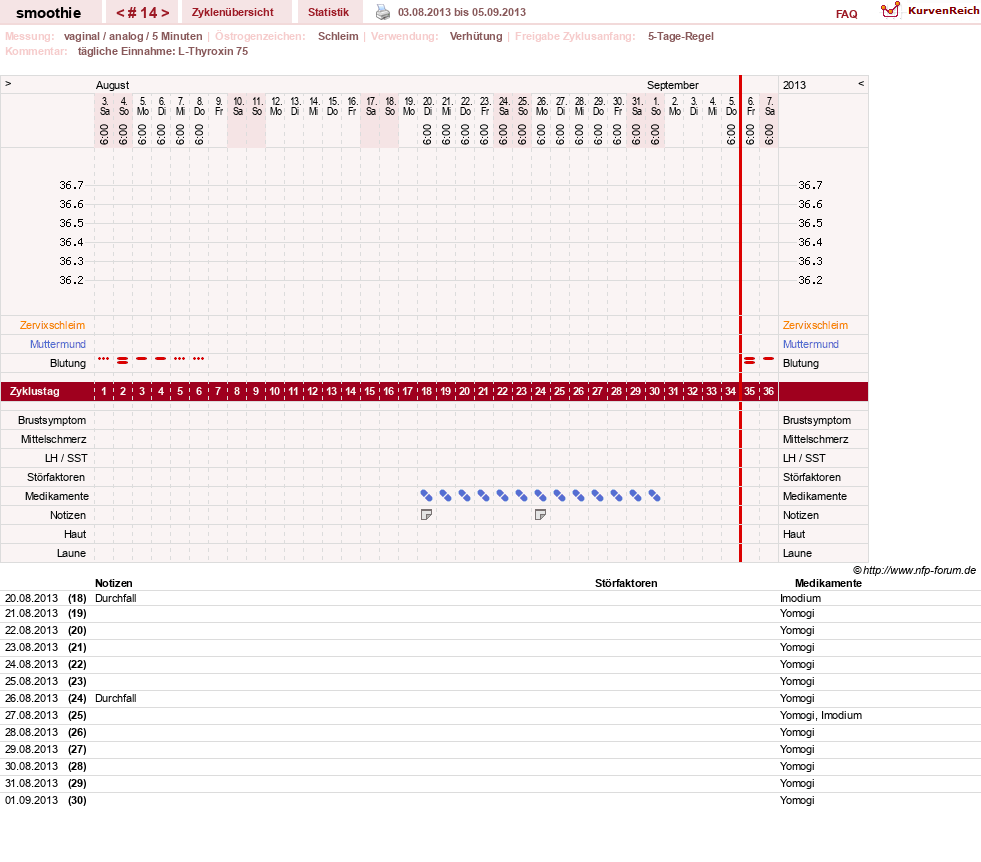The height and width of the screenshot is (862, 981).
Task: Select cycle day 14 in the Zyklustag bar
Action: point(350,392)
